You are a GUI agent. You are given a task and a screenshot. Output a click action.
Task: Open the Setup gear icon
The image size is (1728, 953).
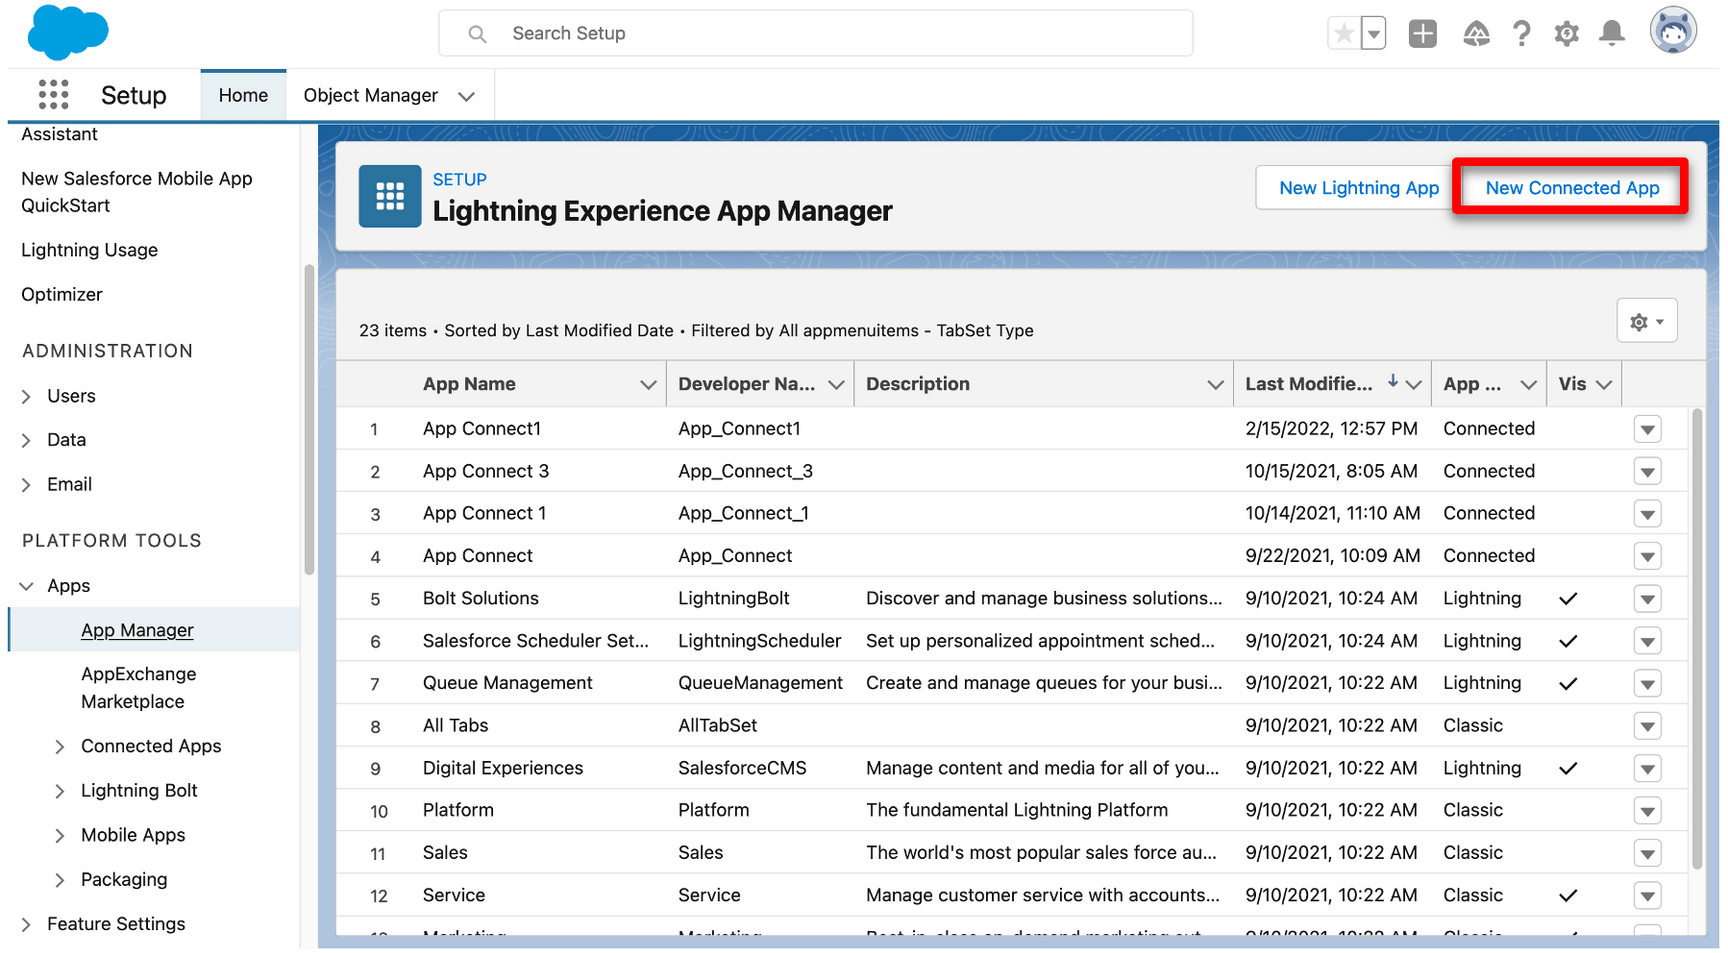1566,33
